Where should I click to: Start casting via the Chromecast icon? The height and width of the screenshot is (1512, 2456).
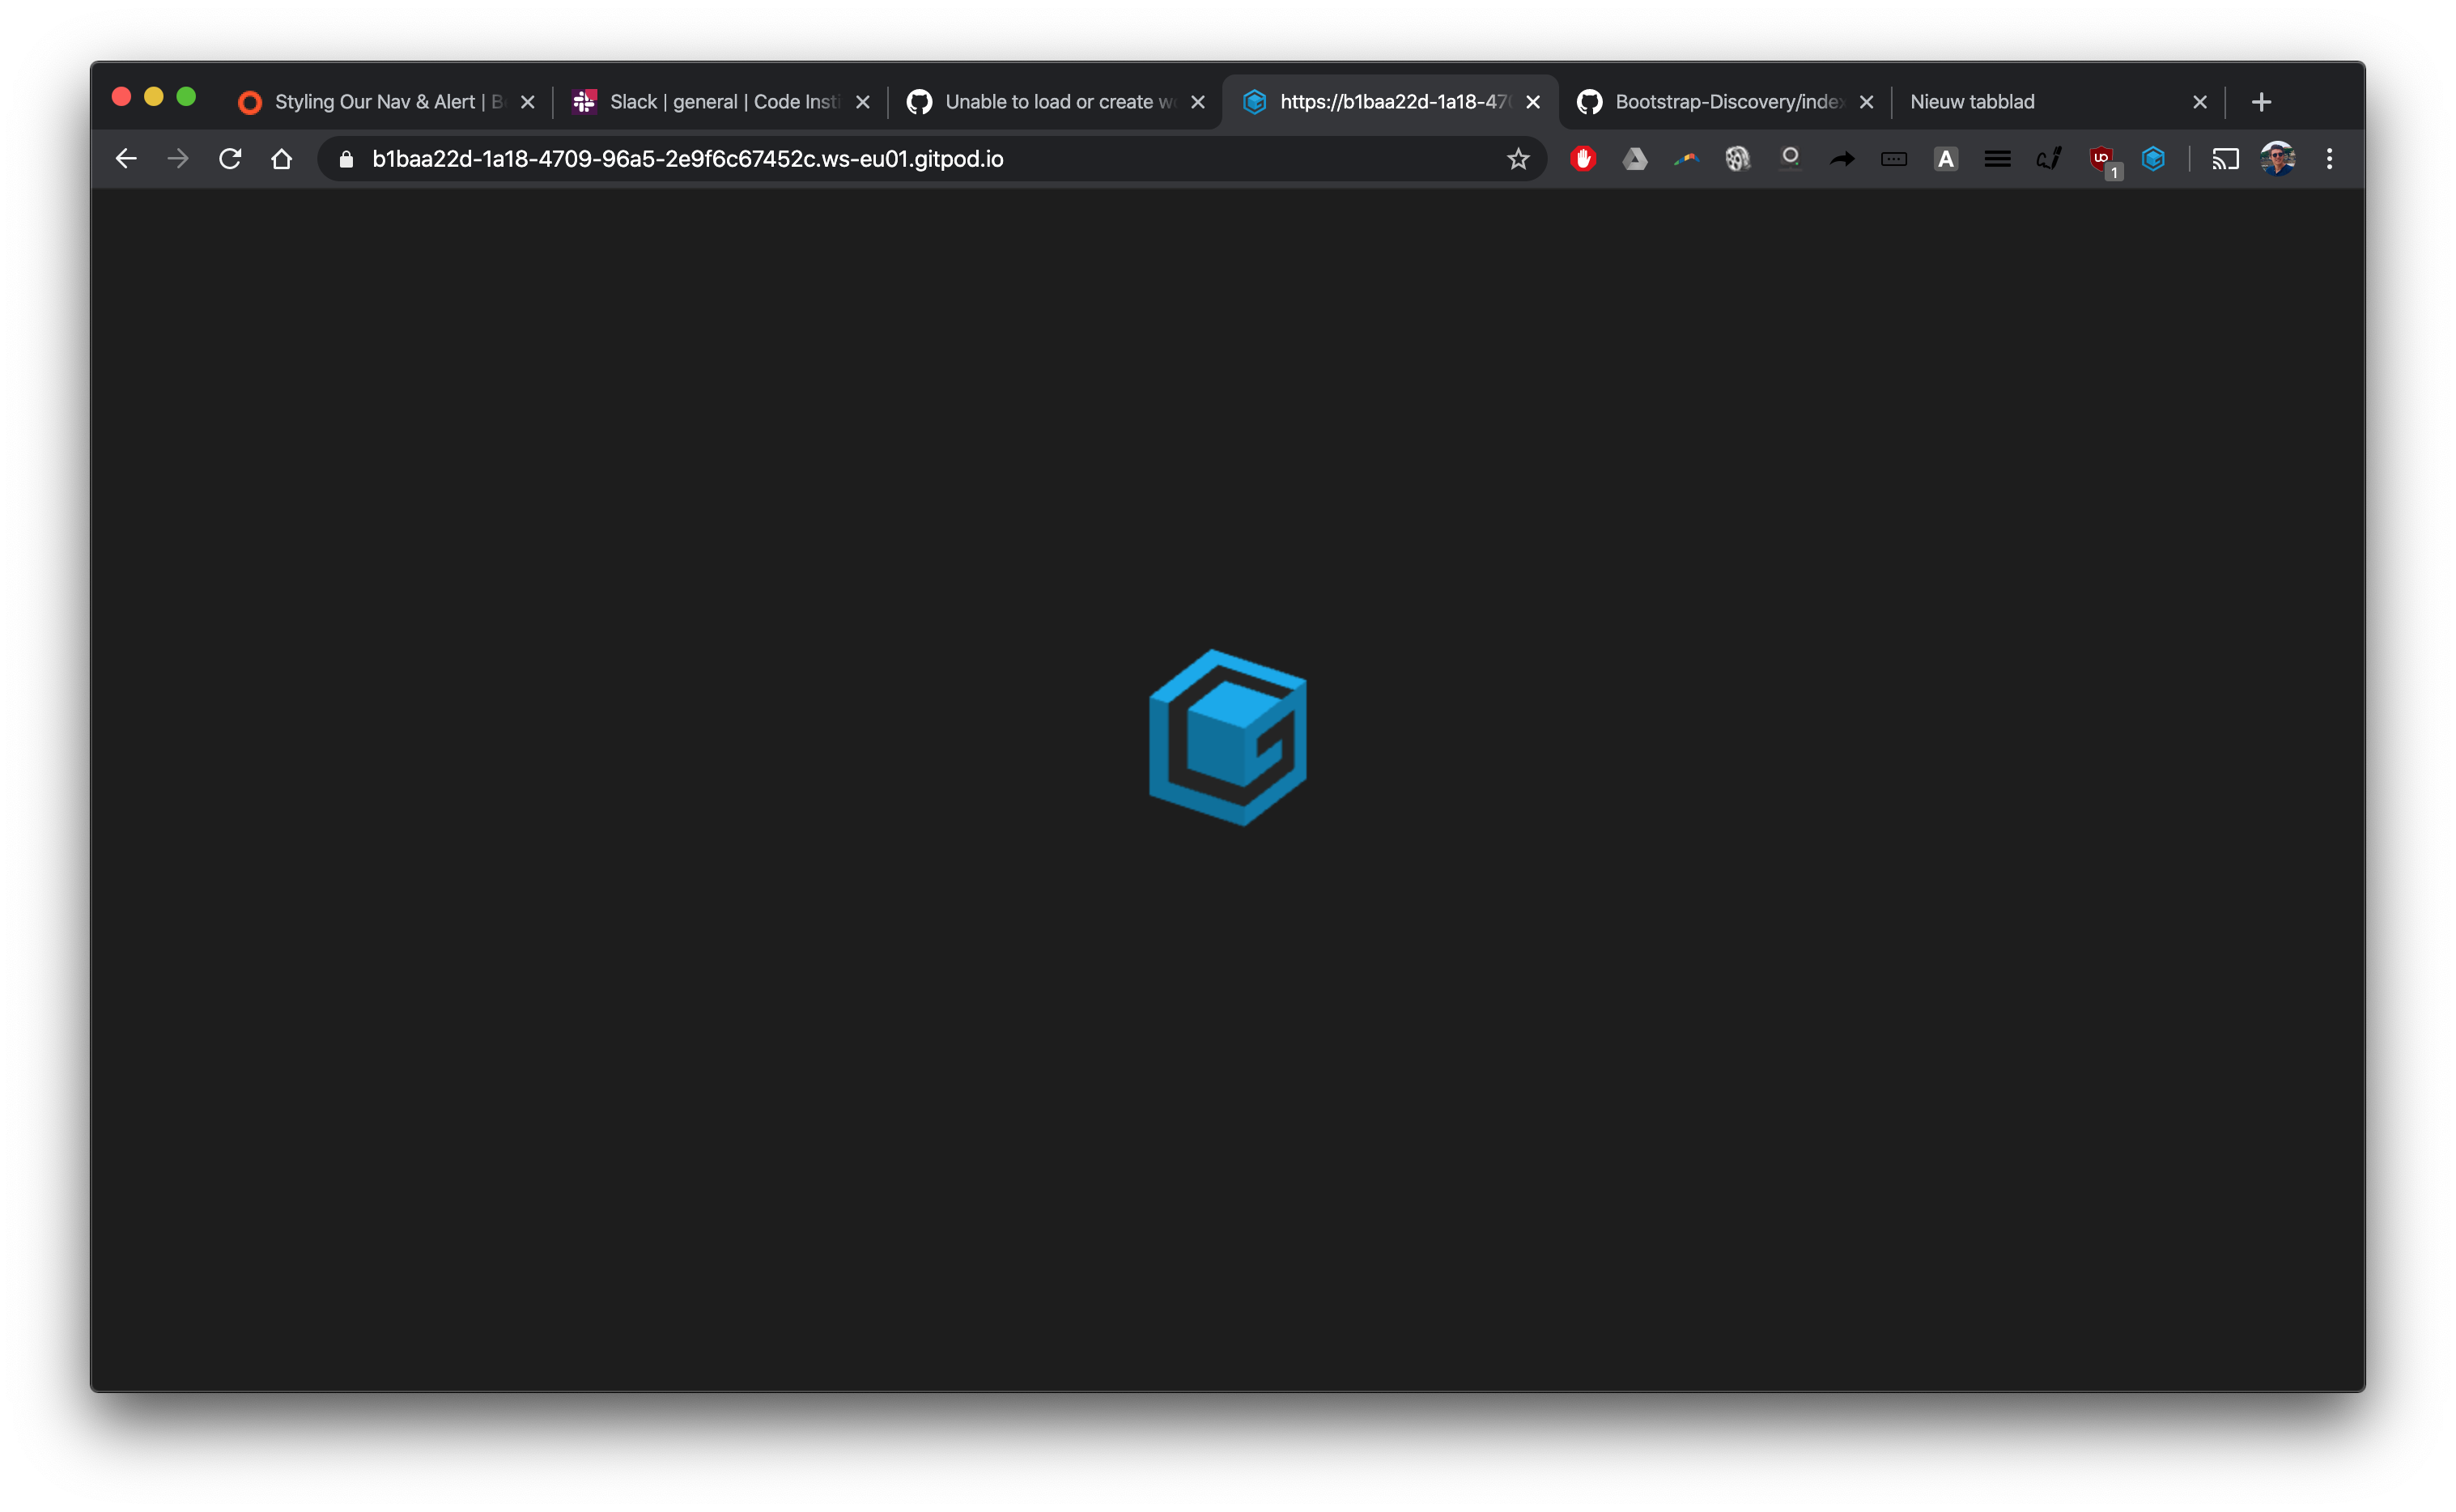click(2226, 158)
